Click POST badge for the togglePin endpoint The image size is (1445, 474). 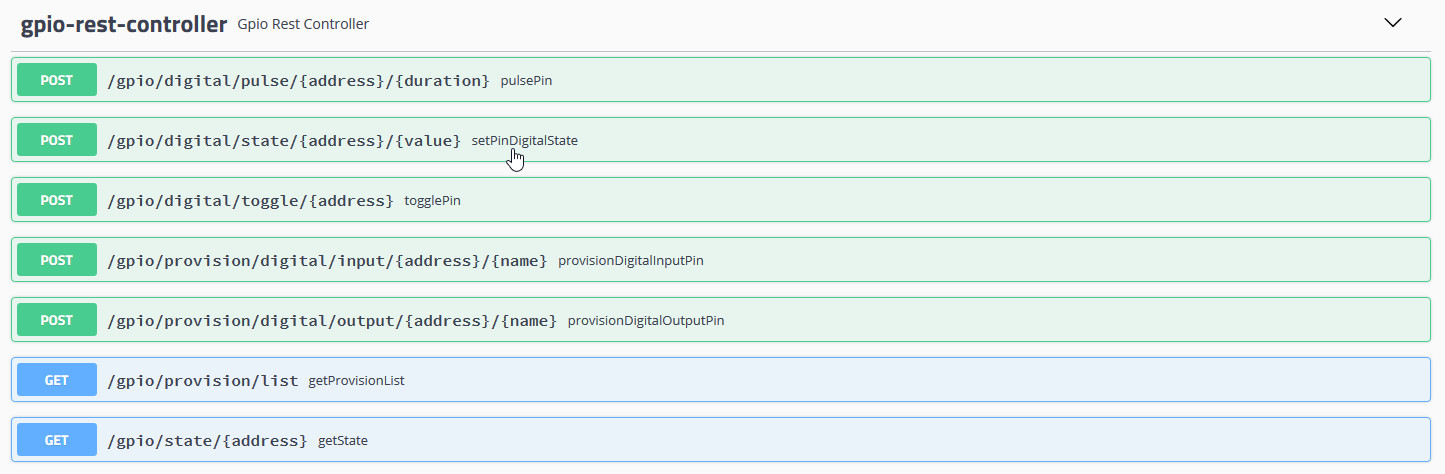[x=57, y=200]
